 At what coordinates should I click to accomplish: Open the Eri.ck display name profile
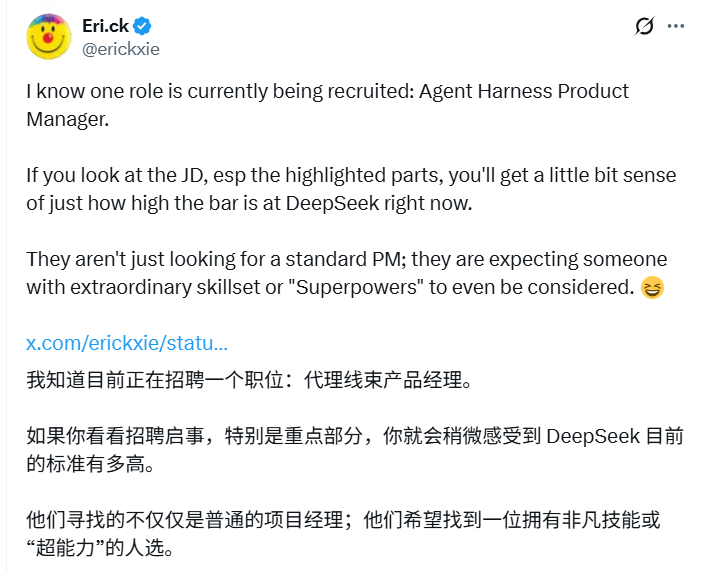click(x=105, y=26)
